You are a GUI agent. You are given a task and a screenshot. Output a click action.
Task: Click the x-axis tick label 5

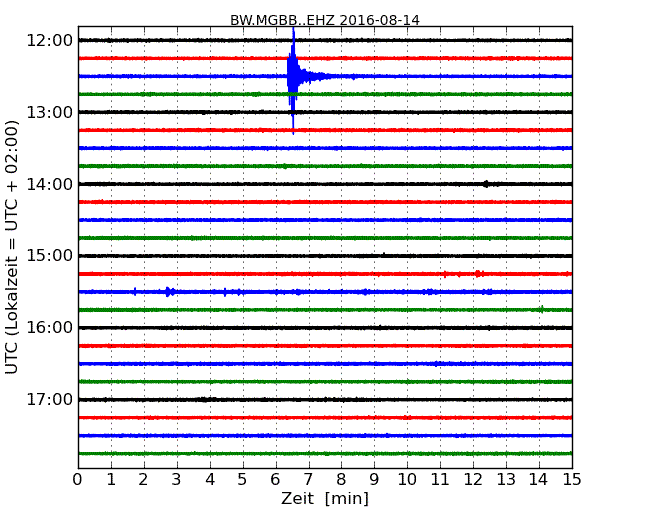point(243,480)
